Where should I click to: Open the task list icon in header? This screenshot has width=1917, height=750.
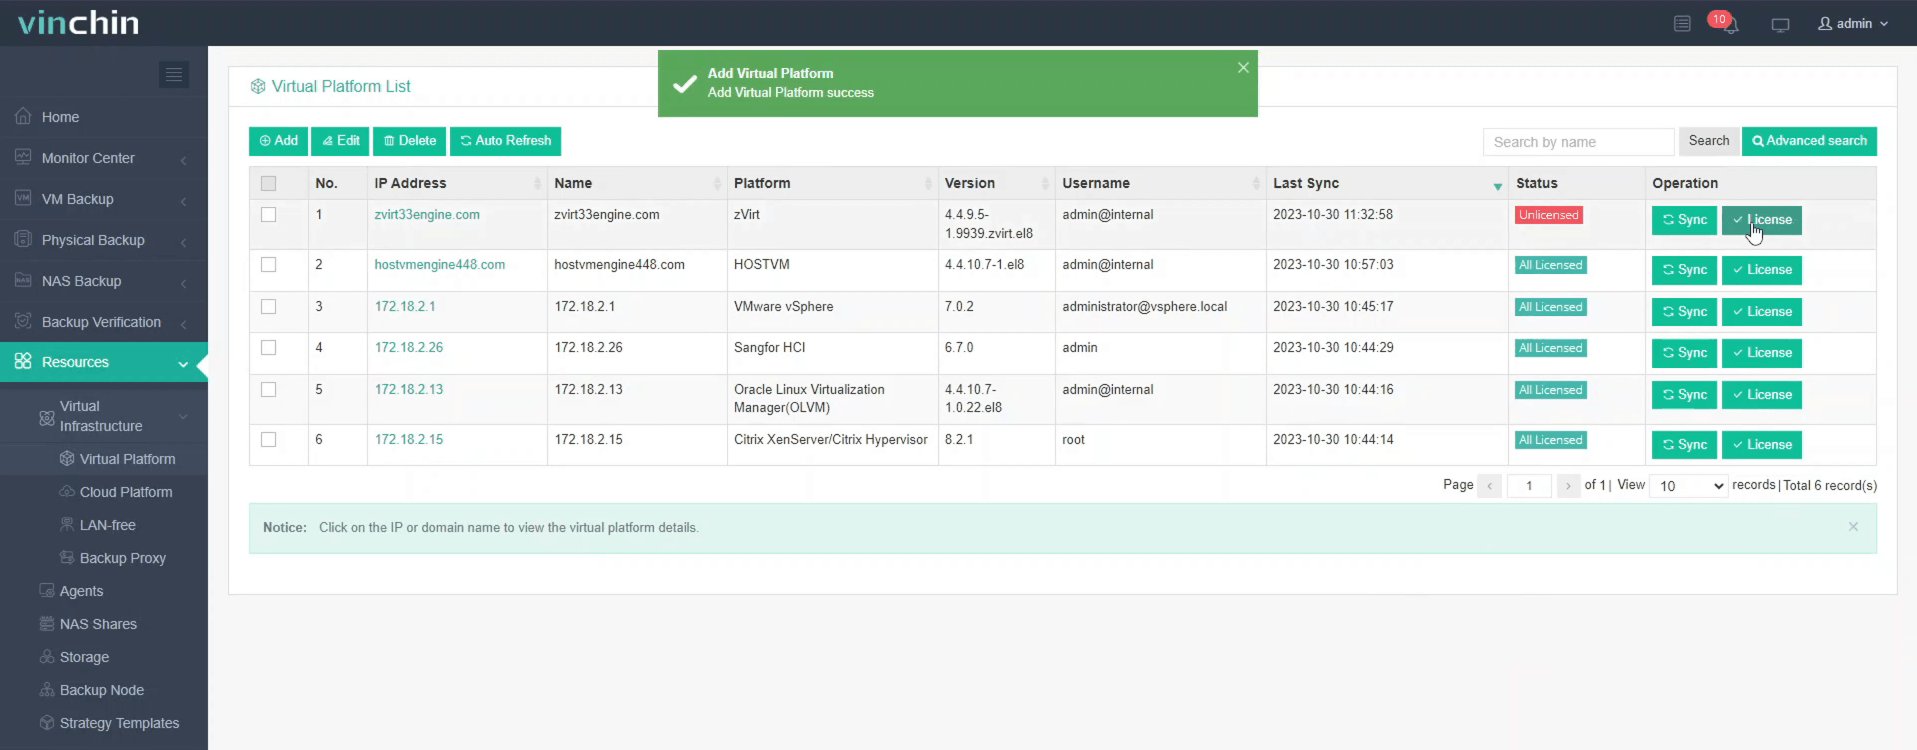(x=1682, y=23)
